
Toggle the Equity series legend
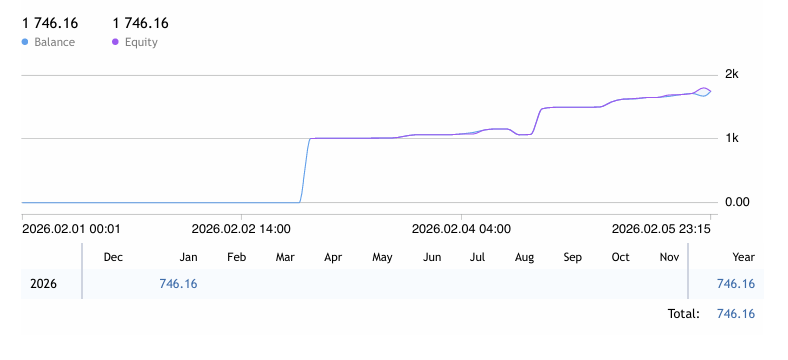[x=135, y=42]
